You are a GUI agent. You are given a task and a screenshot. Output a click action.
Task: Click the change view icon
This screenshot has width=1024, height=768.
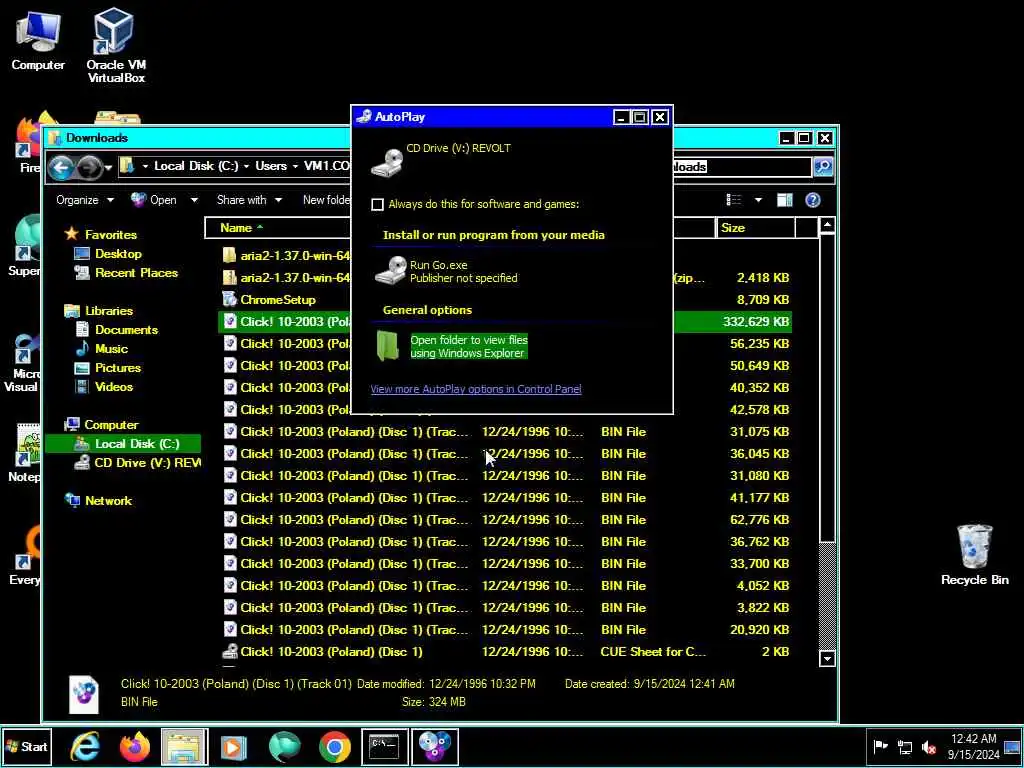point(734,200)
